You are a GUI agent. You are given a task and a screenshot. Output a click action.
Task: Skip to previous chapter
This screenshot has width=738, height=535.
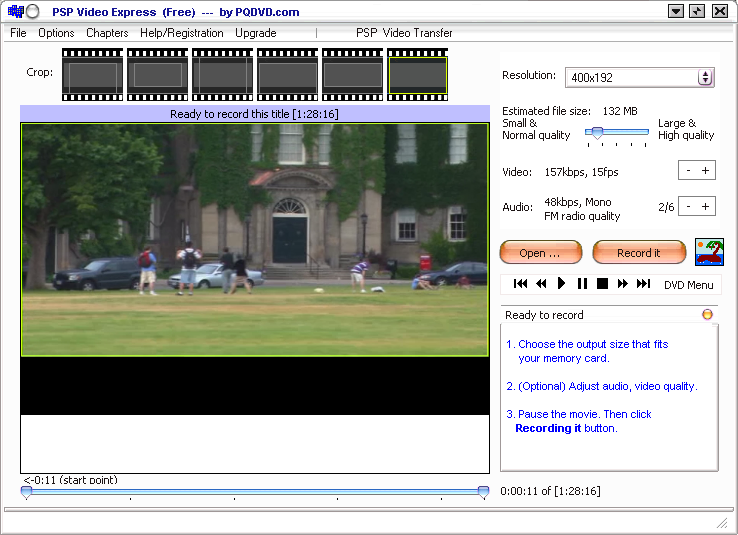[520, 283]
